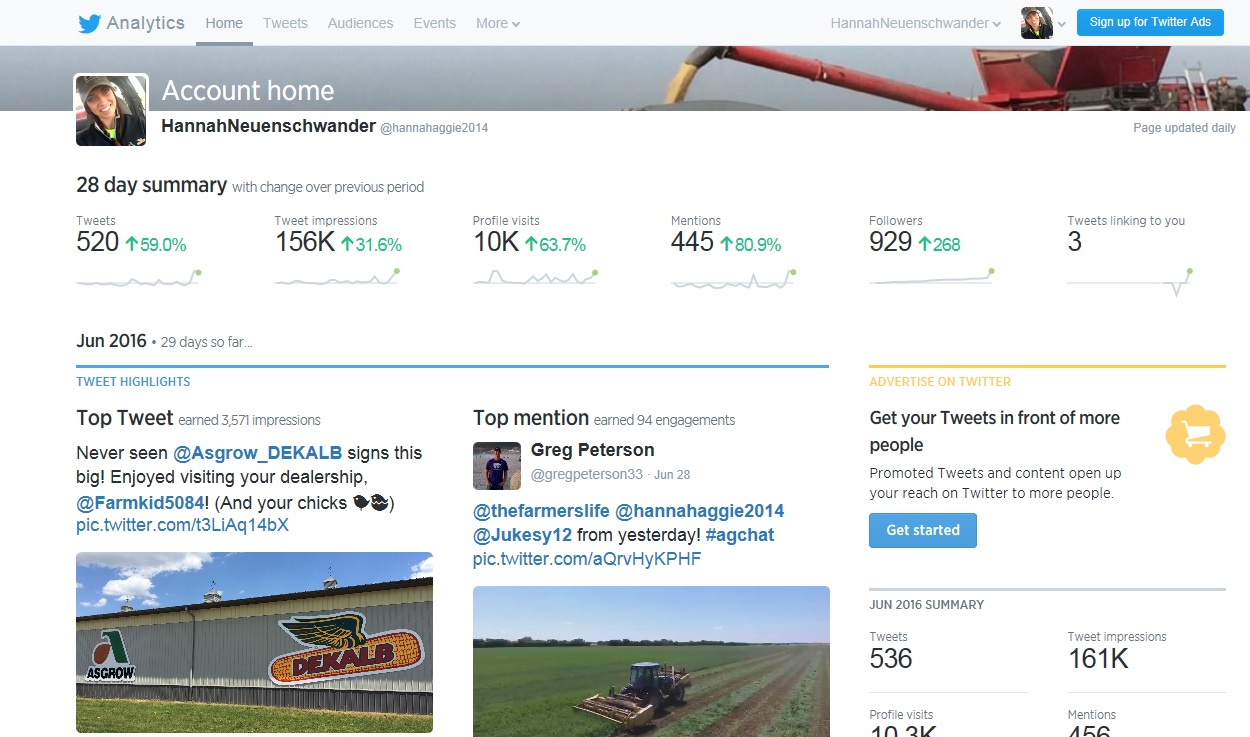The width and height of the screenshot is (1250, 737).
Task: Click the small profile avatar in the header
Action: click(x=1037, y=23)
